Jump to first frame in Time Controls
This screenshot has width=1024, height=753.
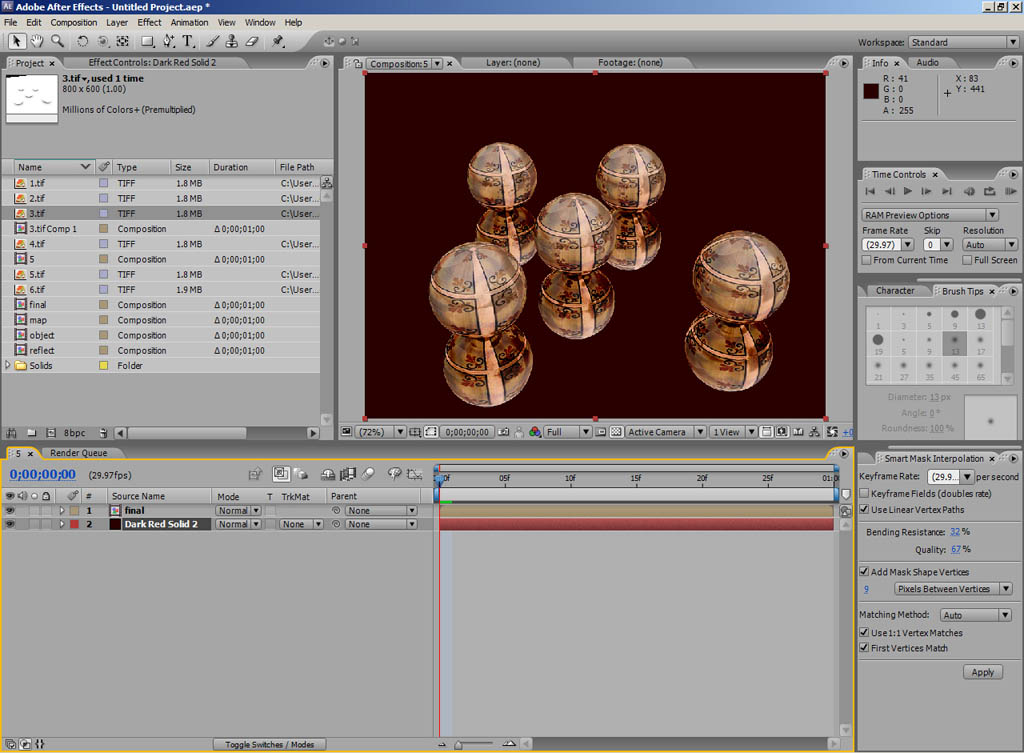point(870,191)
